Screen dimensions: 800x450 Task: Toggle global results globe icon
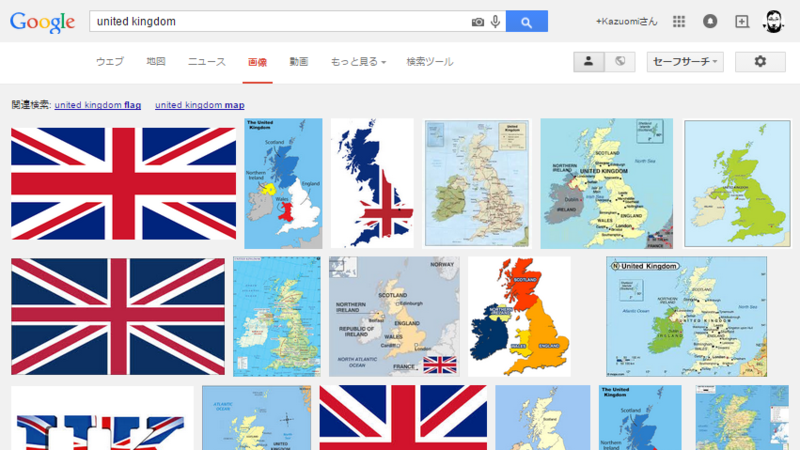620,62
